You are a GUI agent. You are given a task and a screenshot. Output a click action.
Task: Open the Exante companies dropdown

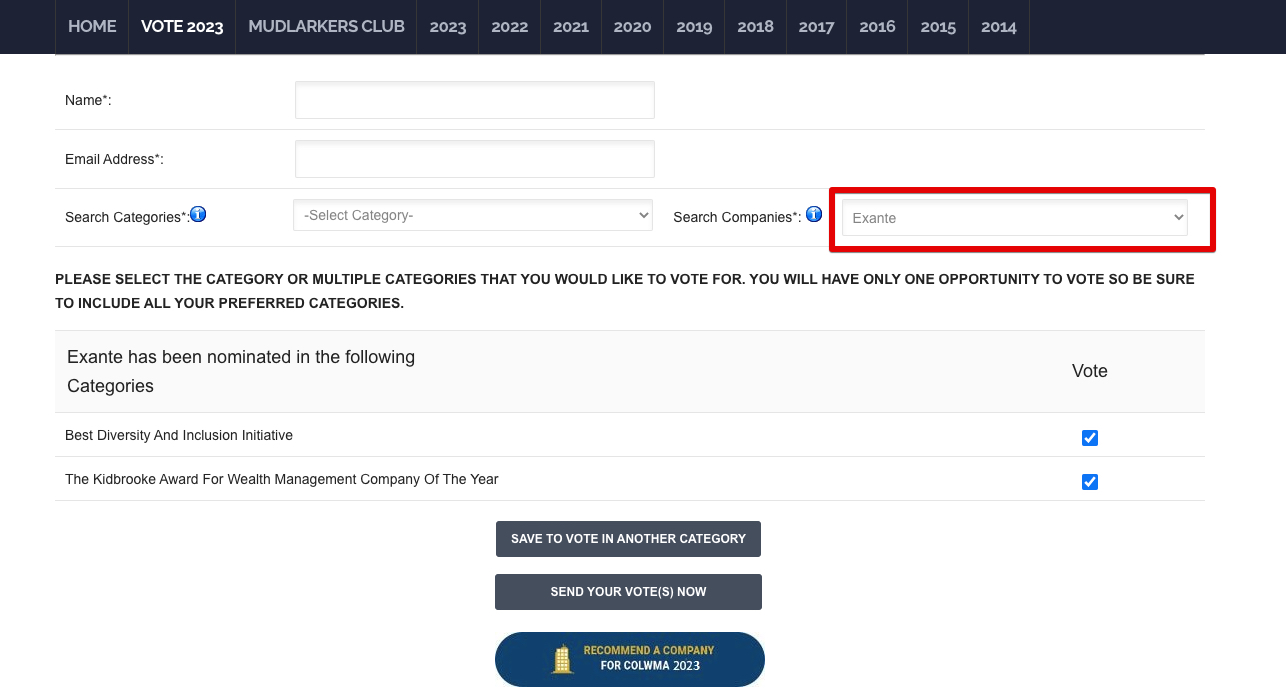(x=1015, y=218)
